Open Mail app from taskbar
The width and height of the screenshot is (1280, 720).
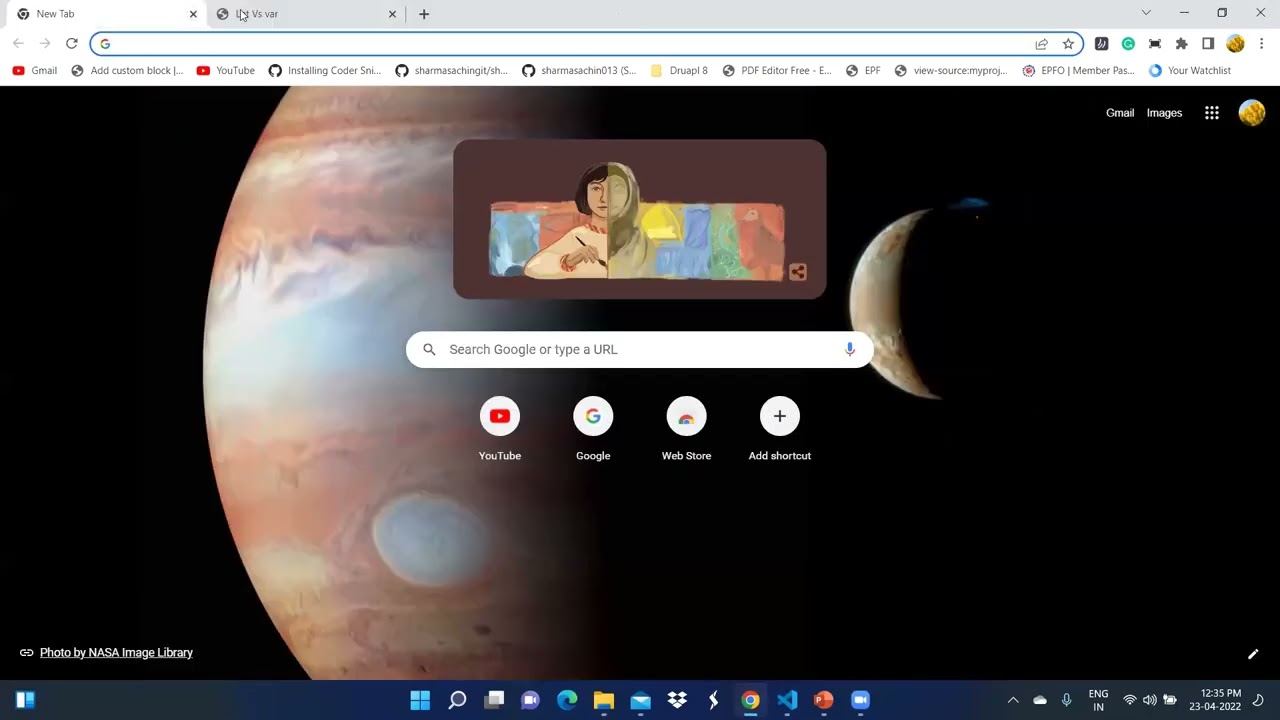point(640,700)
